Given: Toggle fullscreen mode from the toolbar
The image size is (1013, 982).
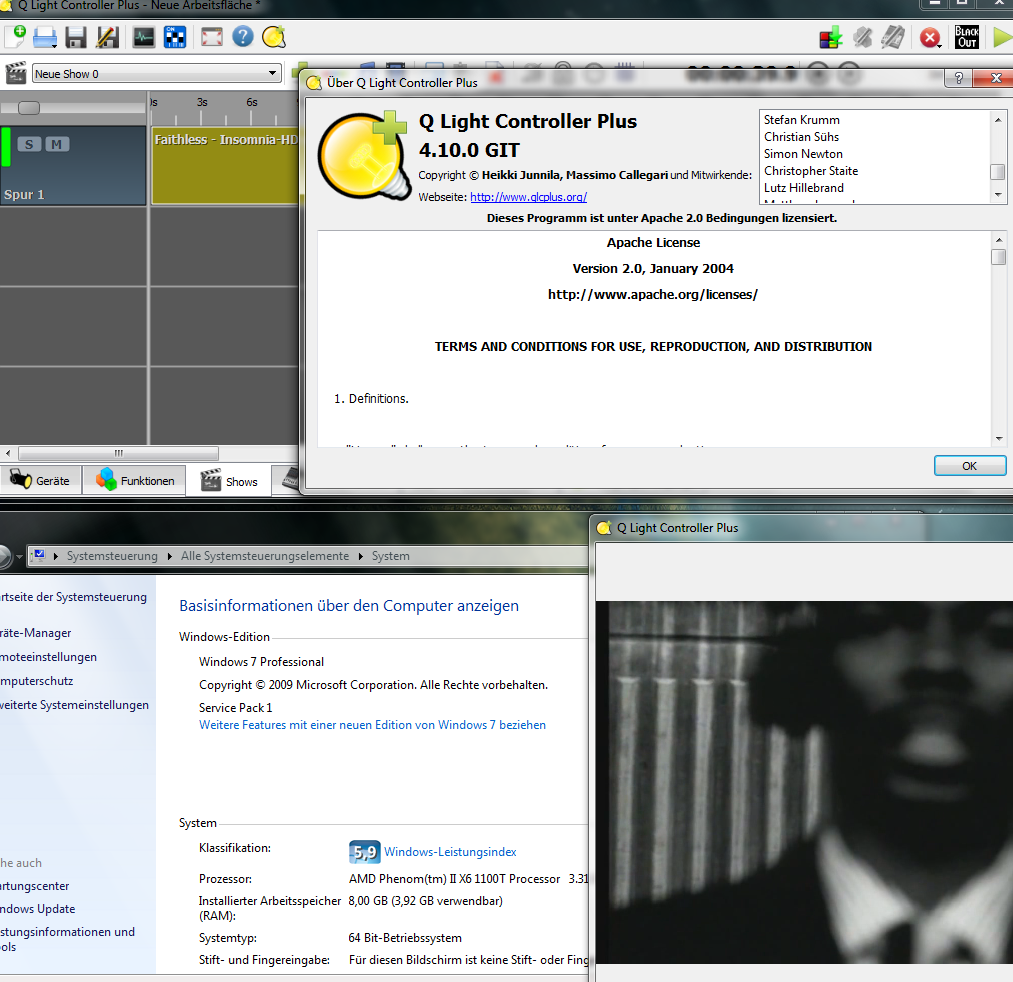Looking at the screenshot, I should 211,37.
